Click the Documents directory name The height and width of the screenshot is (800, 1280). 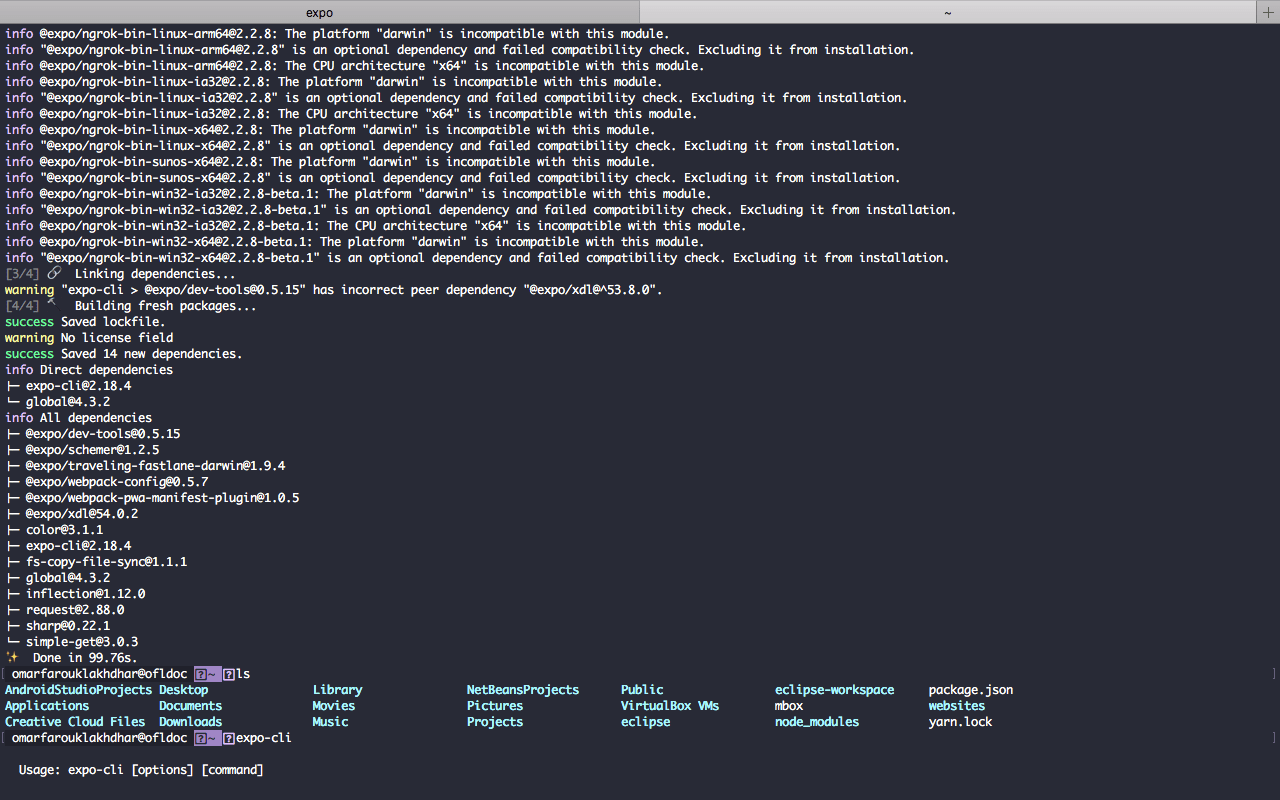191,706
